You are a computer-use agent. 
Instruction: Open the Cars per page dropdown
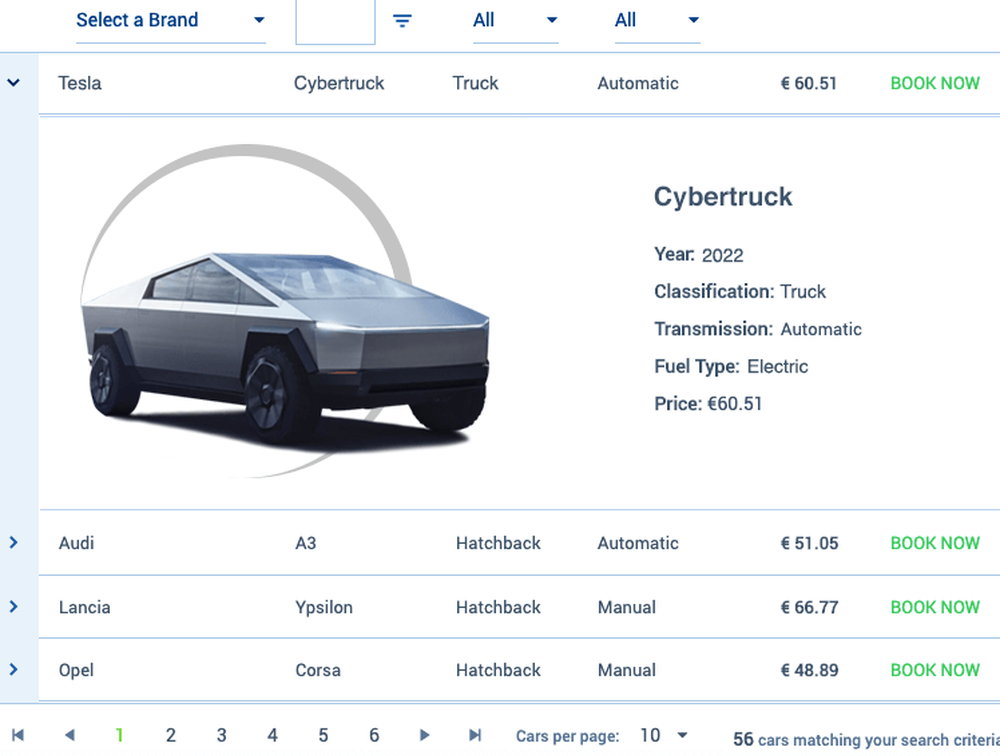click(x=664, y=736)
